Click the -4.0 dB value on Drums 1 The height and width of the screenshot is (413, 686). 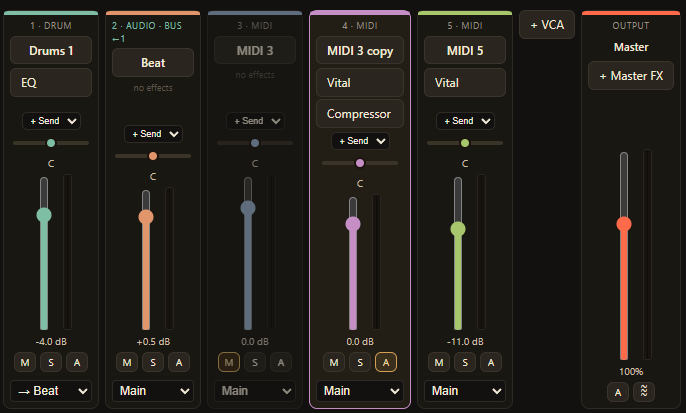pos(51,342)
